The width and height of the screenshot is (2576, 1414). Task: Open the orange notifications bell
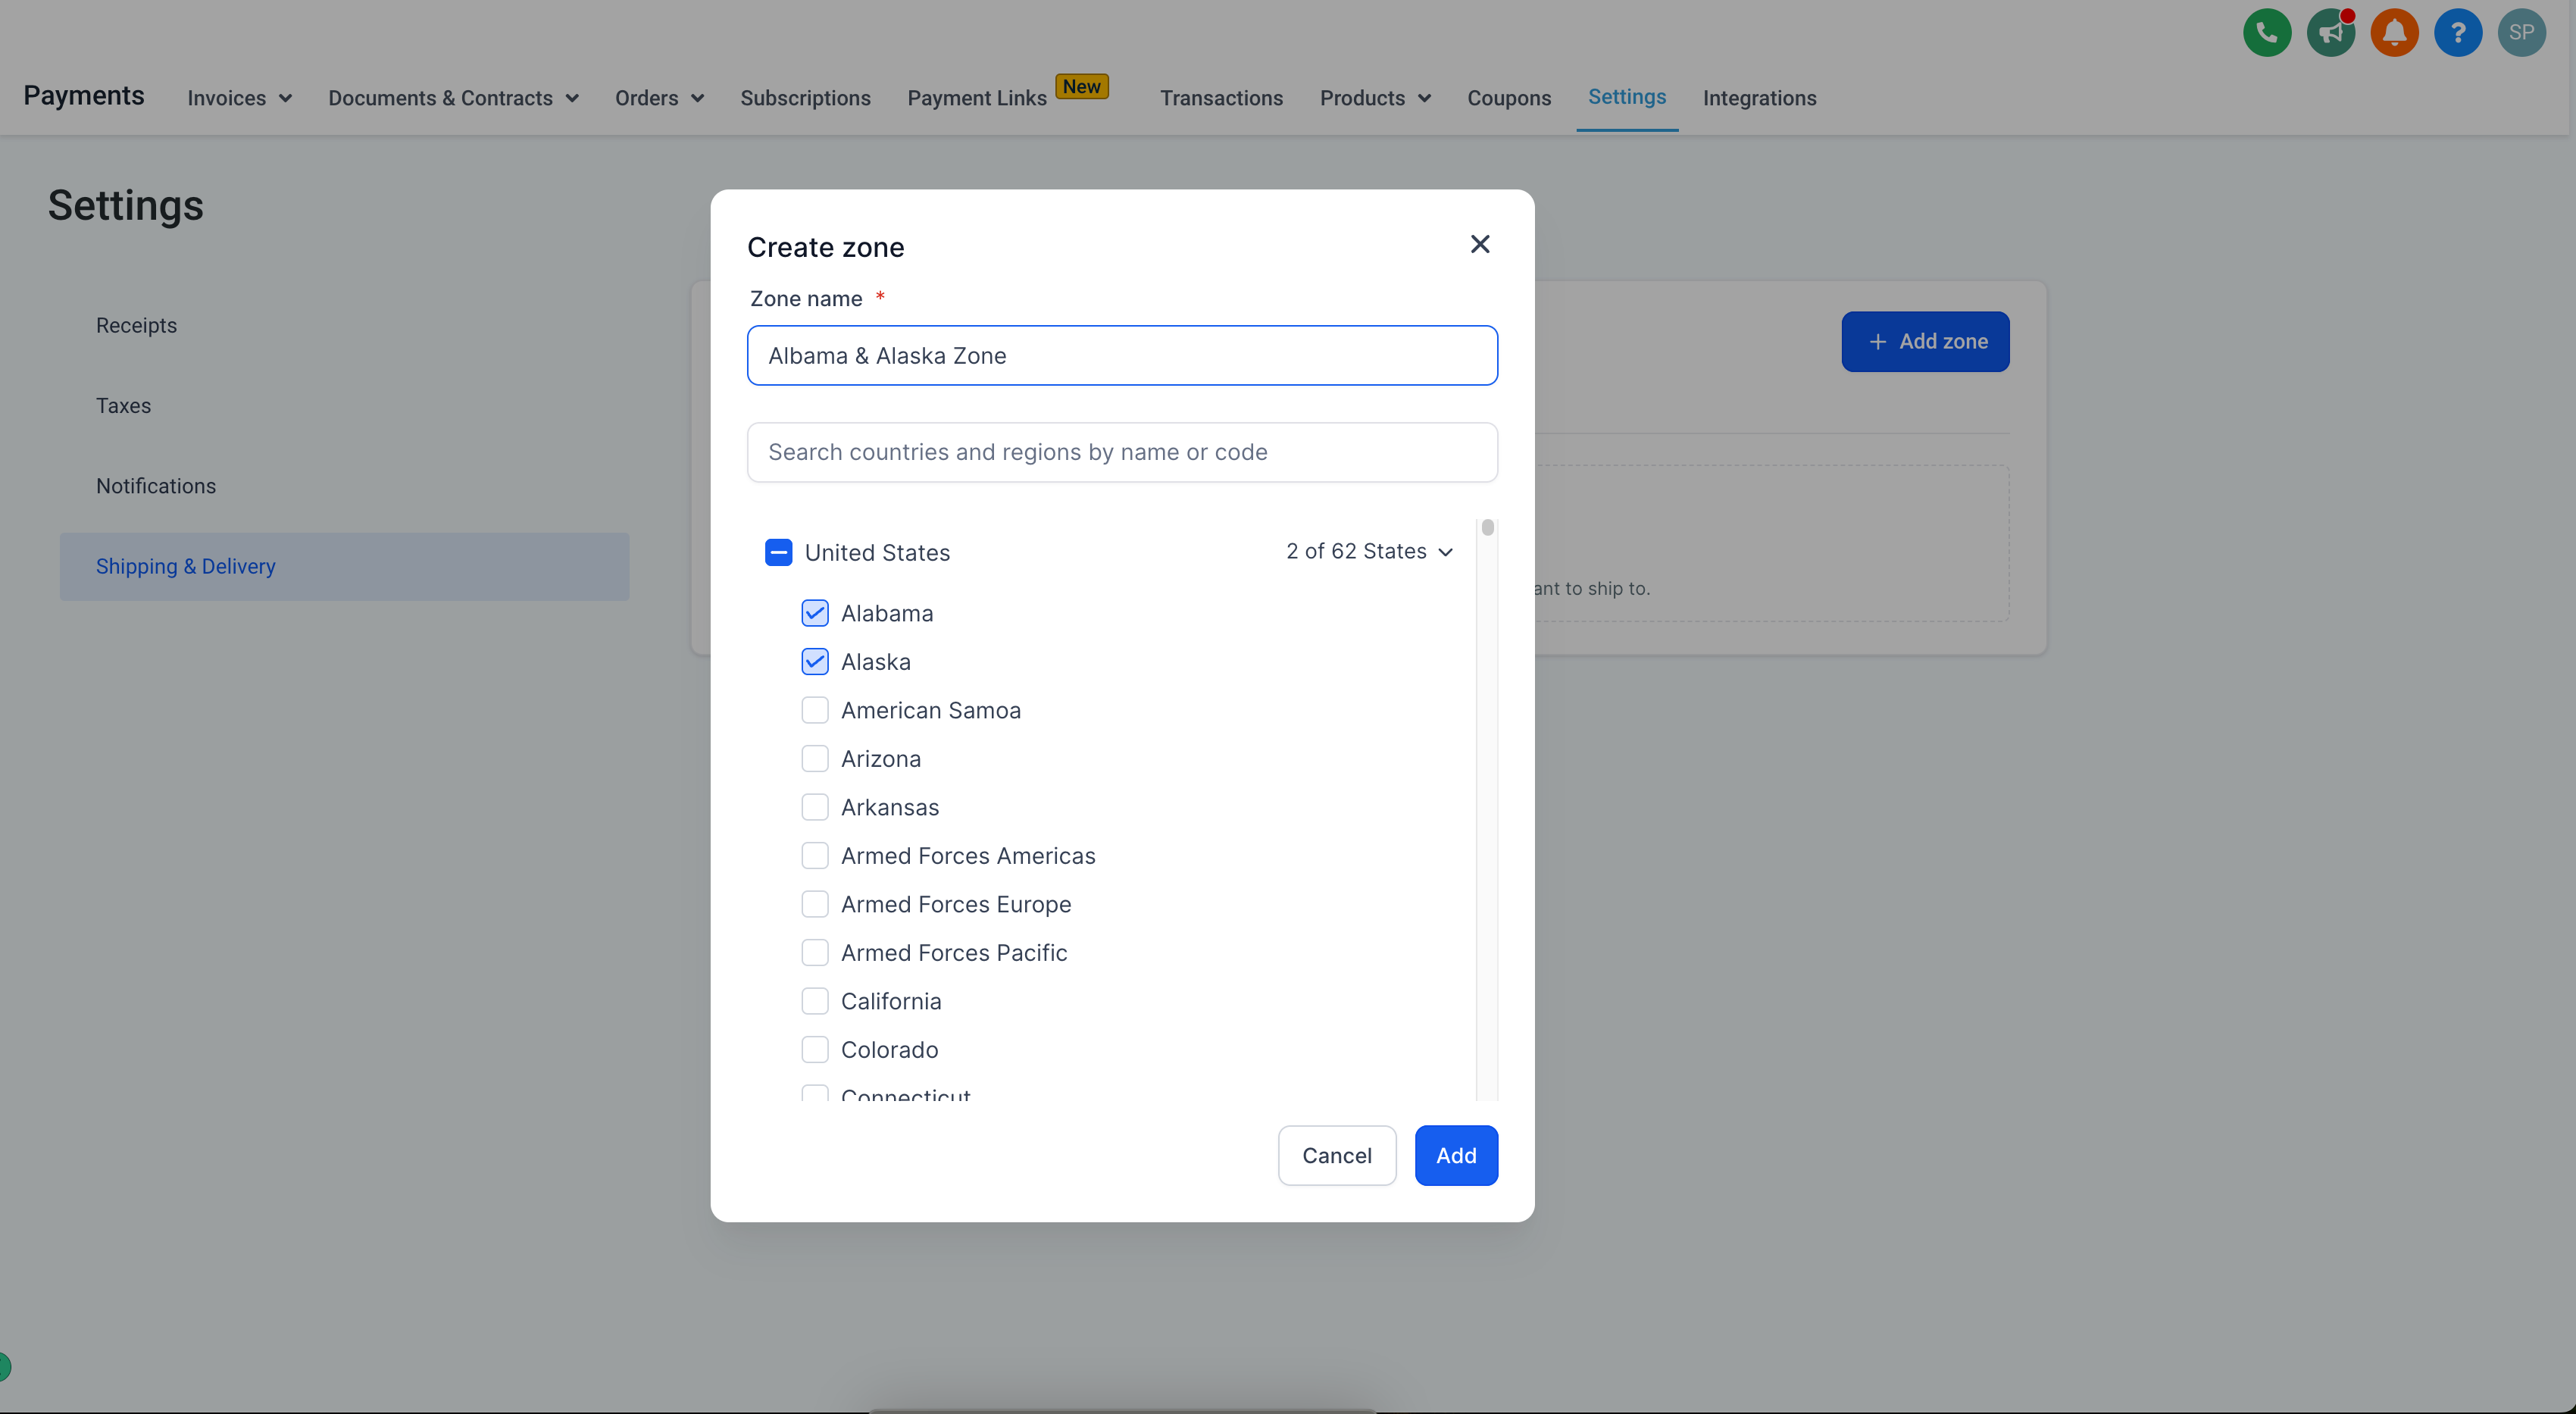[2393, 33]
